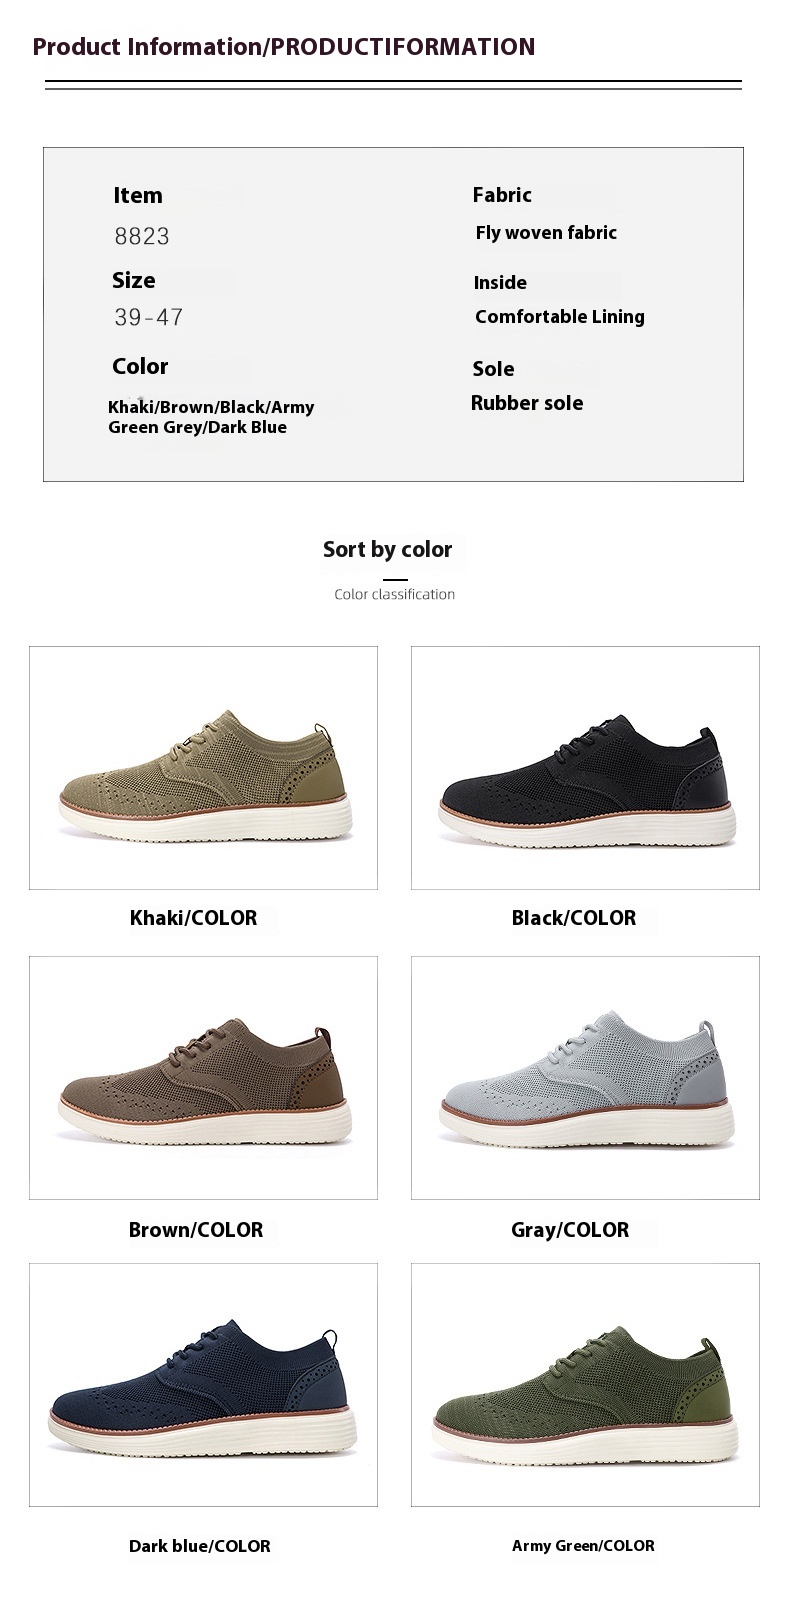790x1620 pixels.
Task: Click the Sort by color heading
Action: (x=388, y=550)
